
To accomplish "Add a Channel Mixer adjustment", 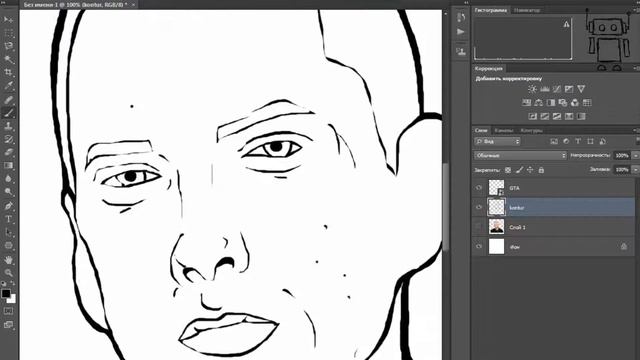I will tap(575, 102).
